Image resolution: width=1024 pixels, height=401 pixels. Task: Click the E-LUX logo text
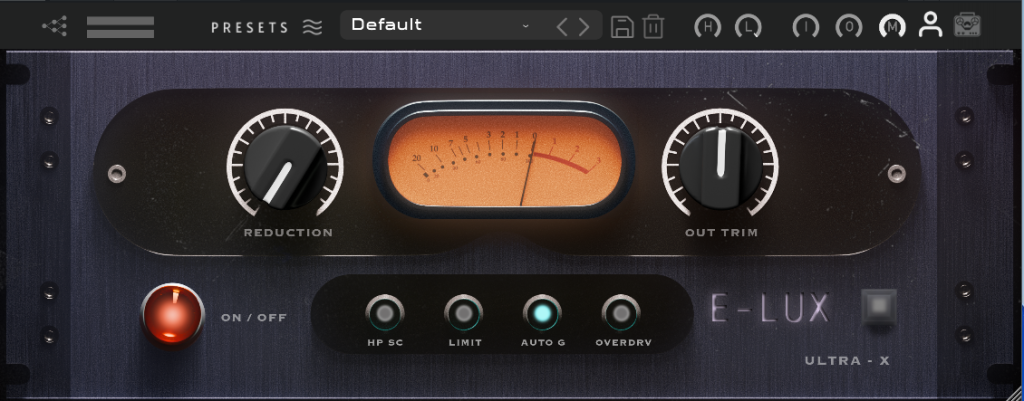[770, 308]
